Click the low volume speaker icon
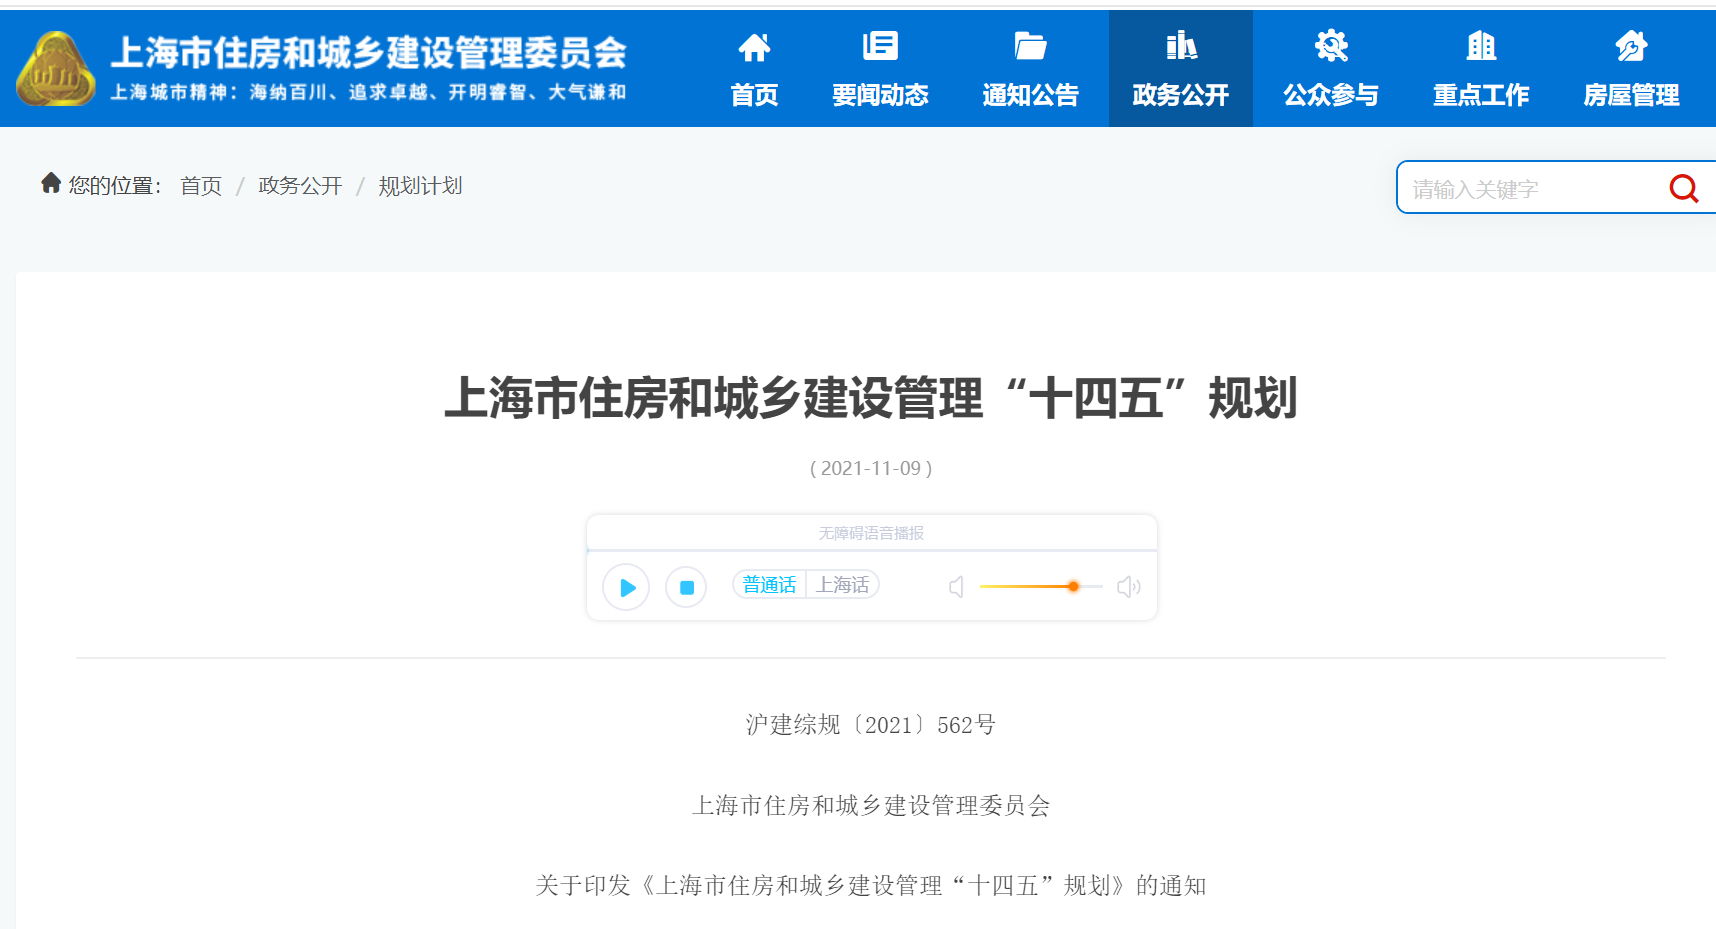 956,587
